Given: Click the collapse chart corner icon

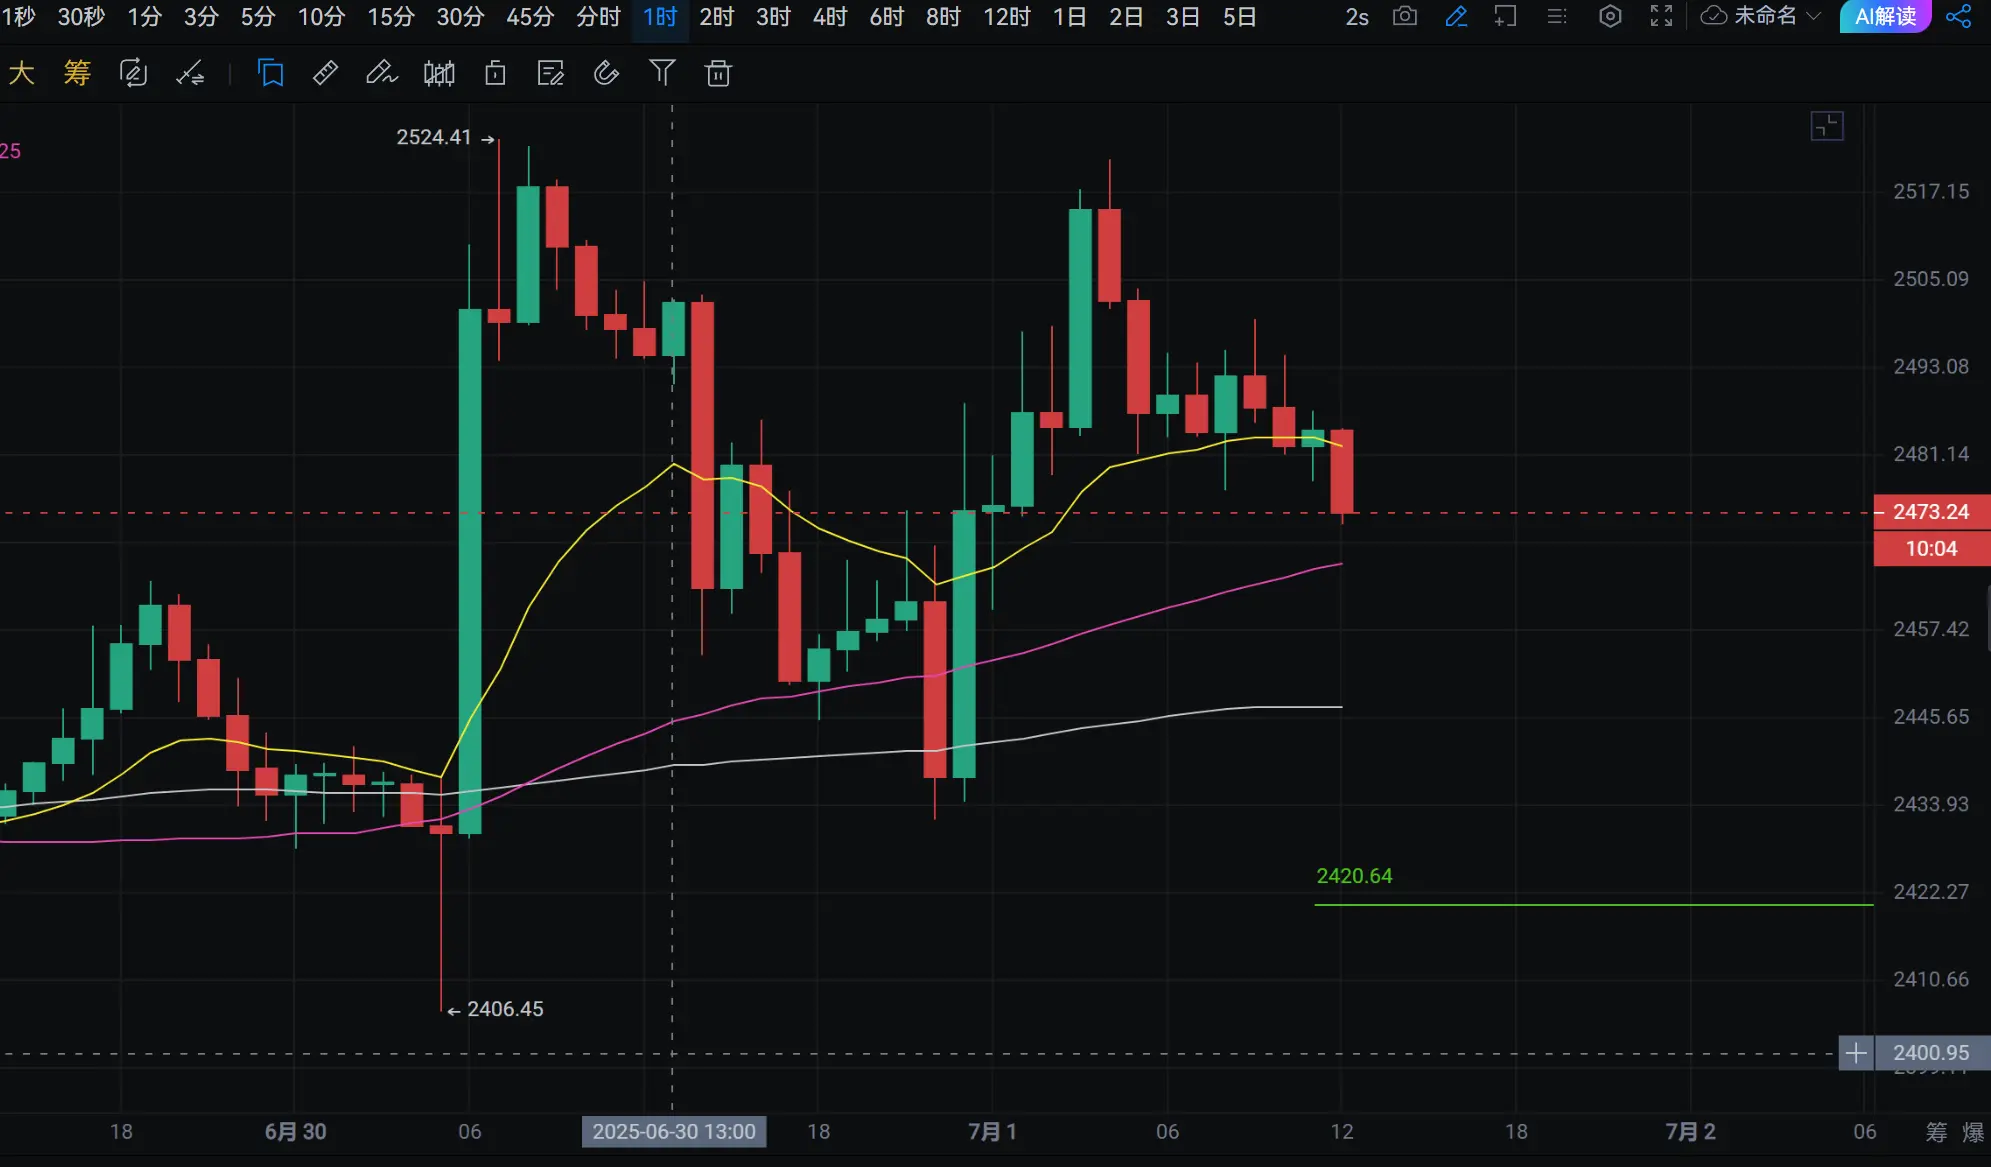Looking at the screenshot, I should coord(1827,126).
